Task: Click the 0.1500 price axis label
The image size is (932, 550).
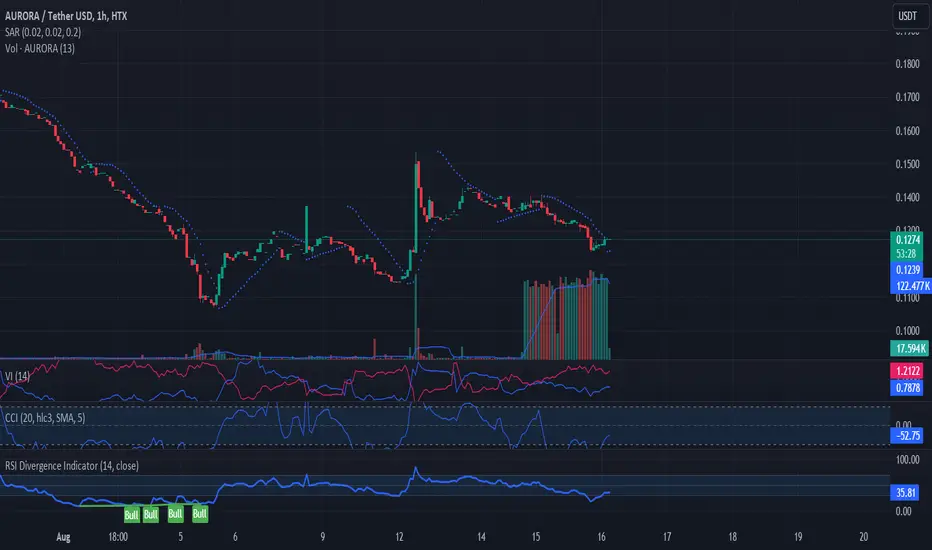Action: [x=908, y=164]
